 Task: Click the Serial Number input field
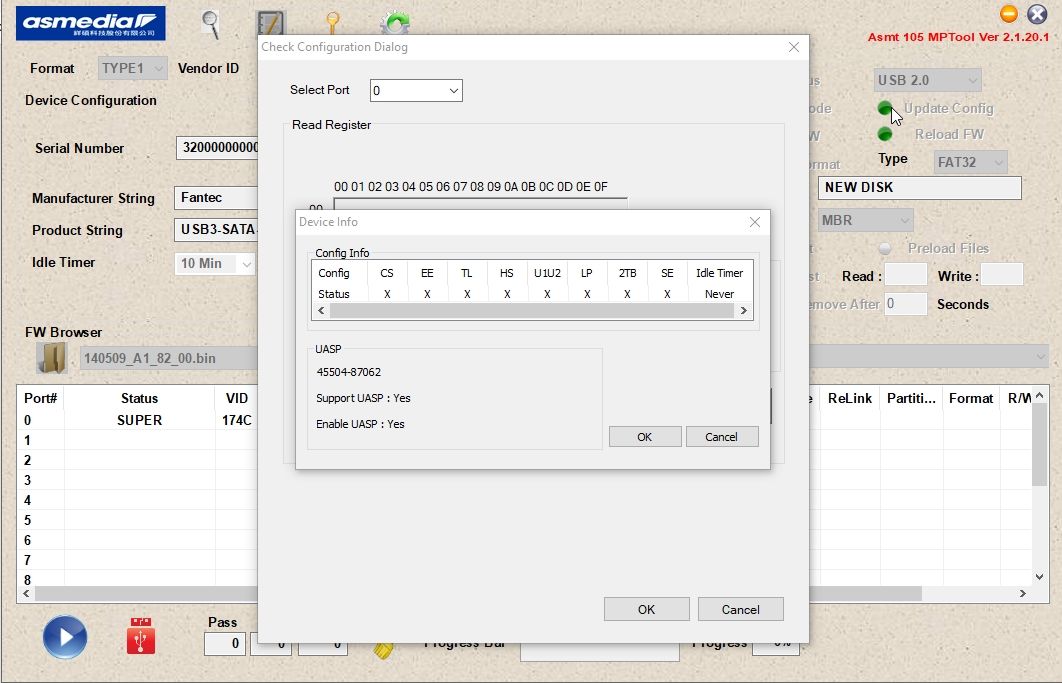pyautogui.click(x=217, y=148)
